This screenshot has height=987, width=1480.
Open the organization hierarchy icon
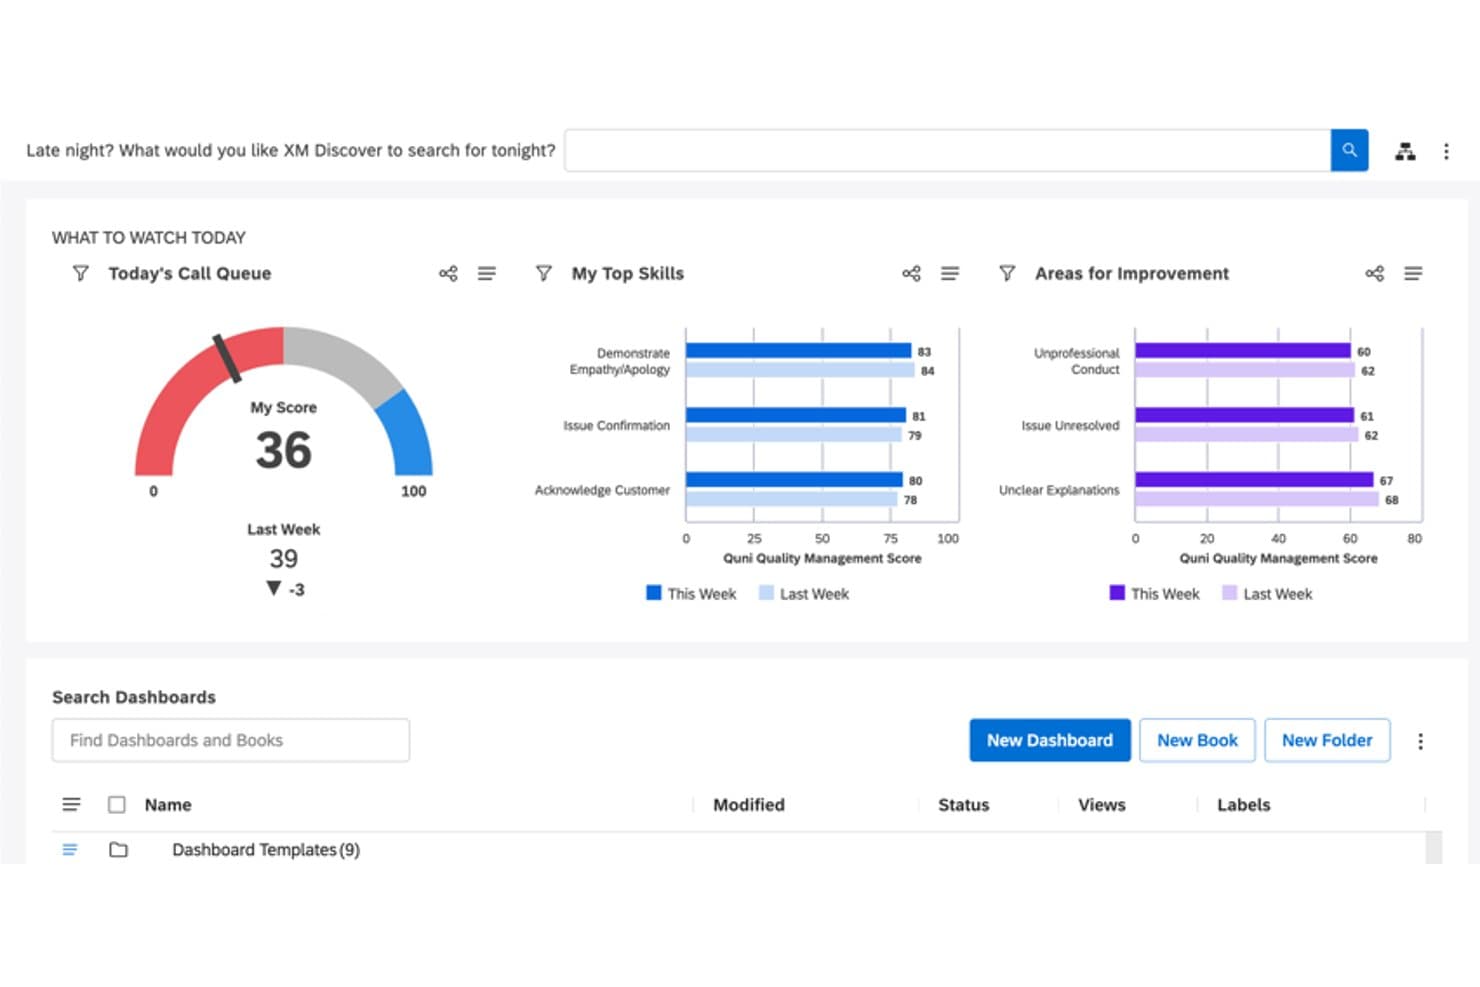1405,151
